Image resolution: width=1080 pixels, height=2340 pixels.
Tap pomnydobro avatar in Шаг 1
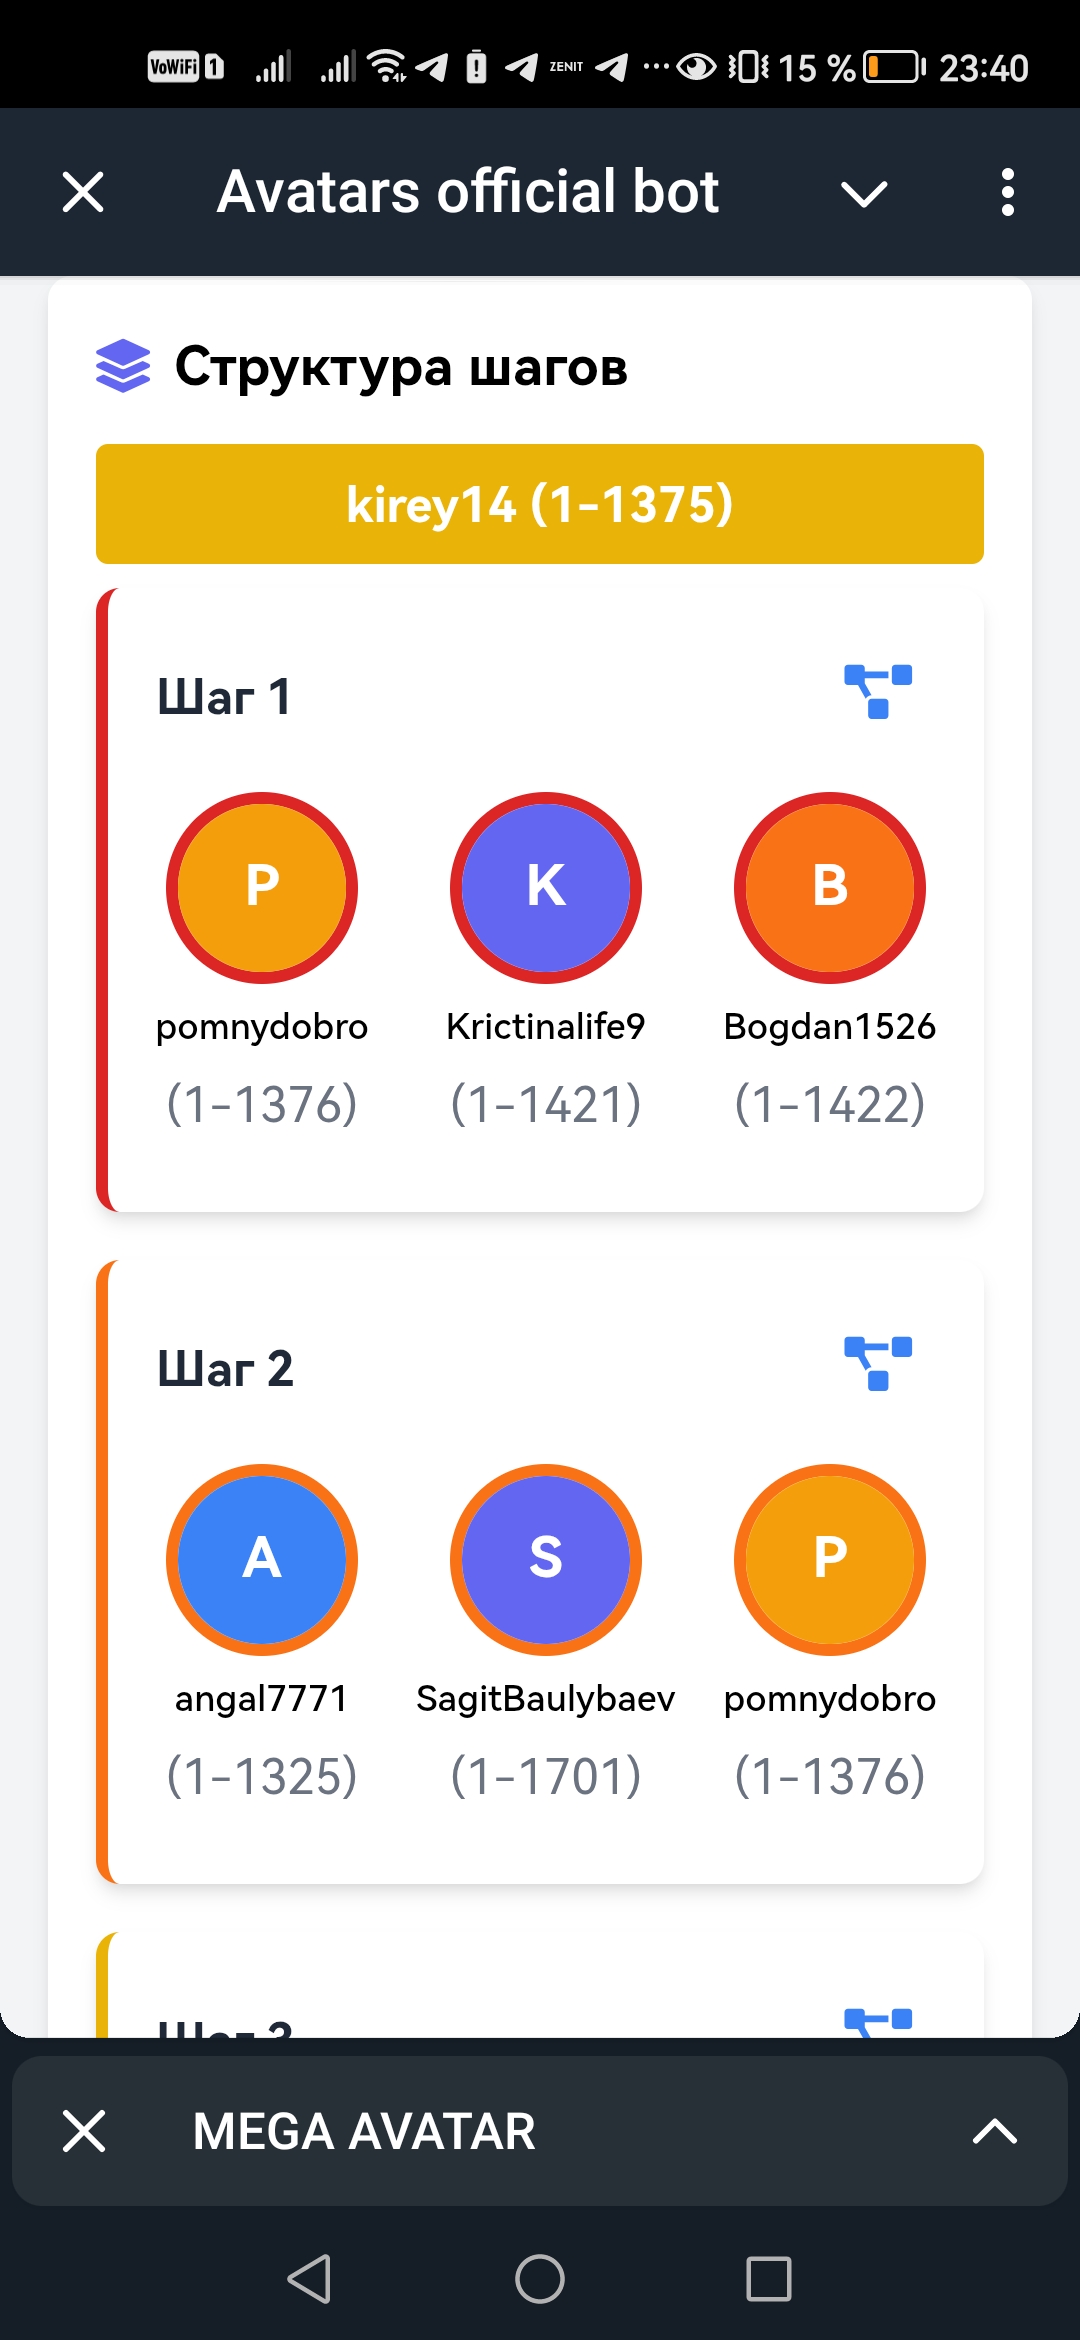[262, 887]
